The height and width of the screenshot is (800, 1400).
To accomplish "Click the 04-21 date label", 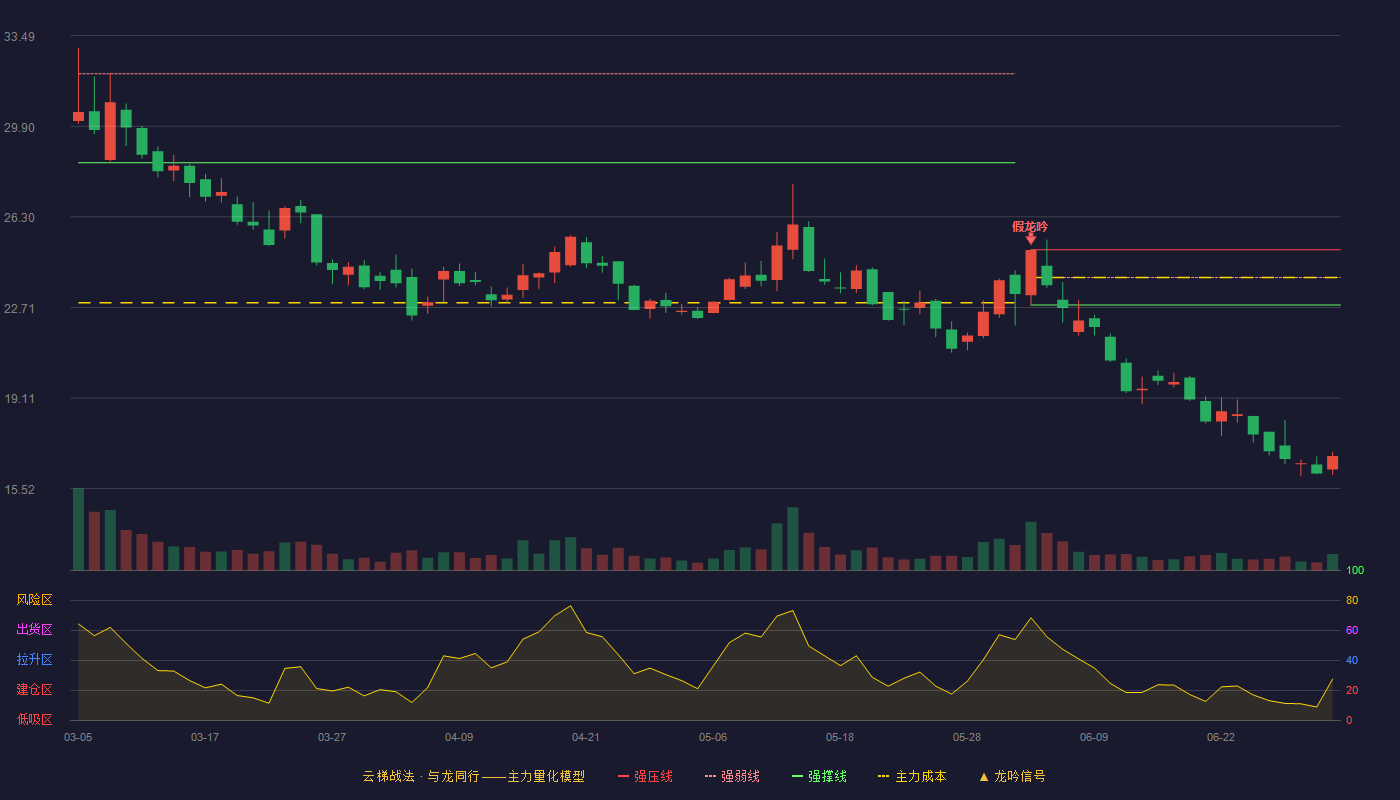I will click(586, 737).
